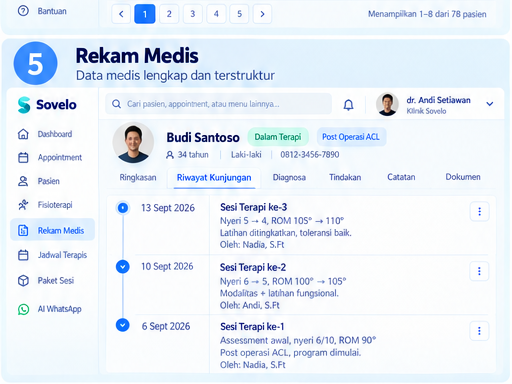Open Sesi Terapi ke-2 title

(253, 267)
